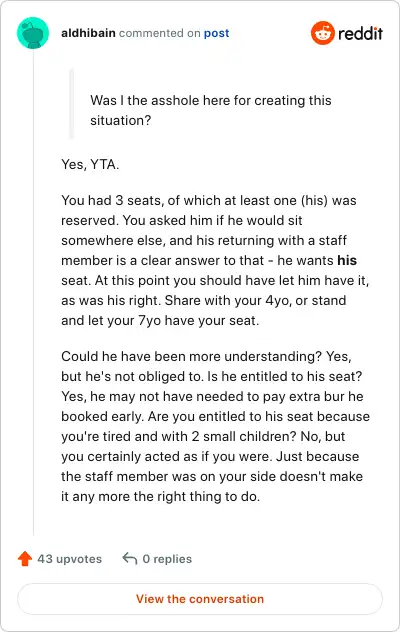
Task: Select the quoted 'Was I the asshole' text
Action: click(x=210, y=110)
